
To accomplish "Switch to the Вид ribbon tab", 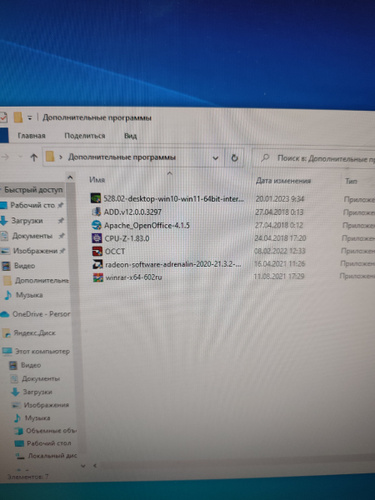I will coord(130,136).
